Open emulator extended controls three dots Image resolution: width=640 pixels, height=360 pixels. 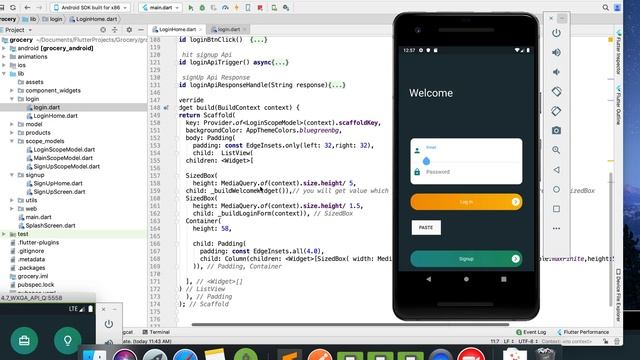[x=556, y=229]
